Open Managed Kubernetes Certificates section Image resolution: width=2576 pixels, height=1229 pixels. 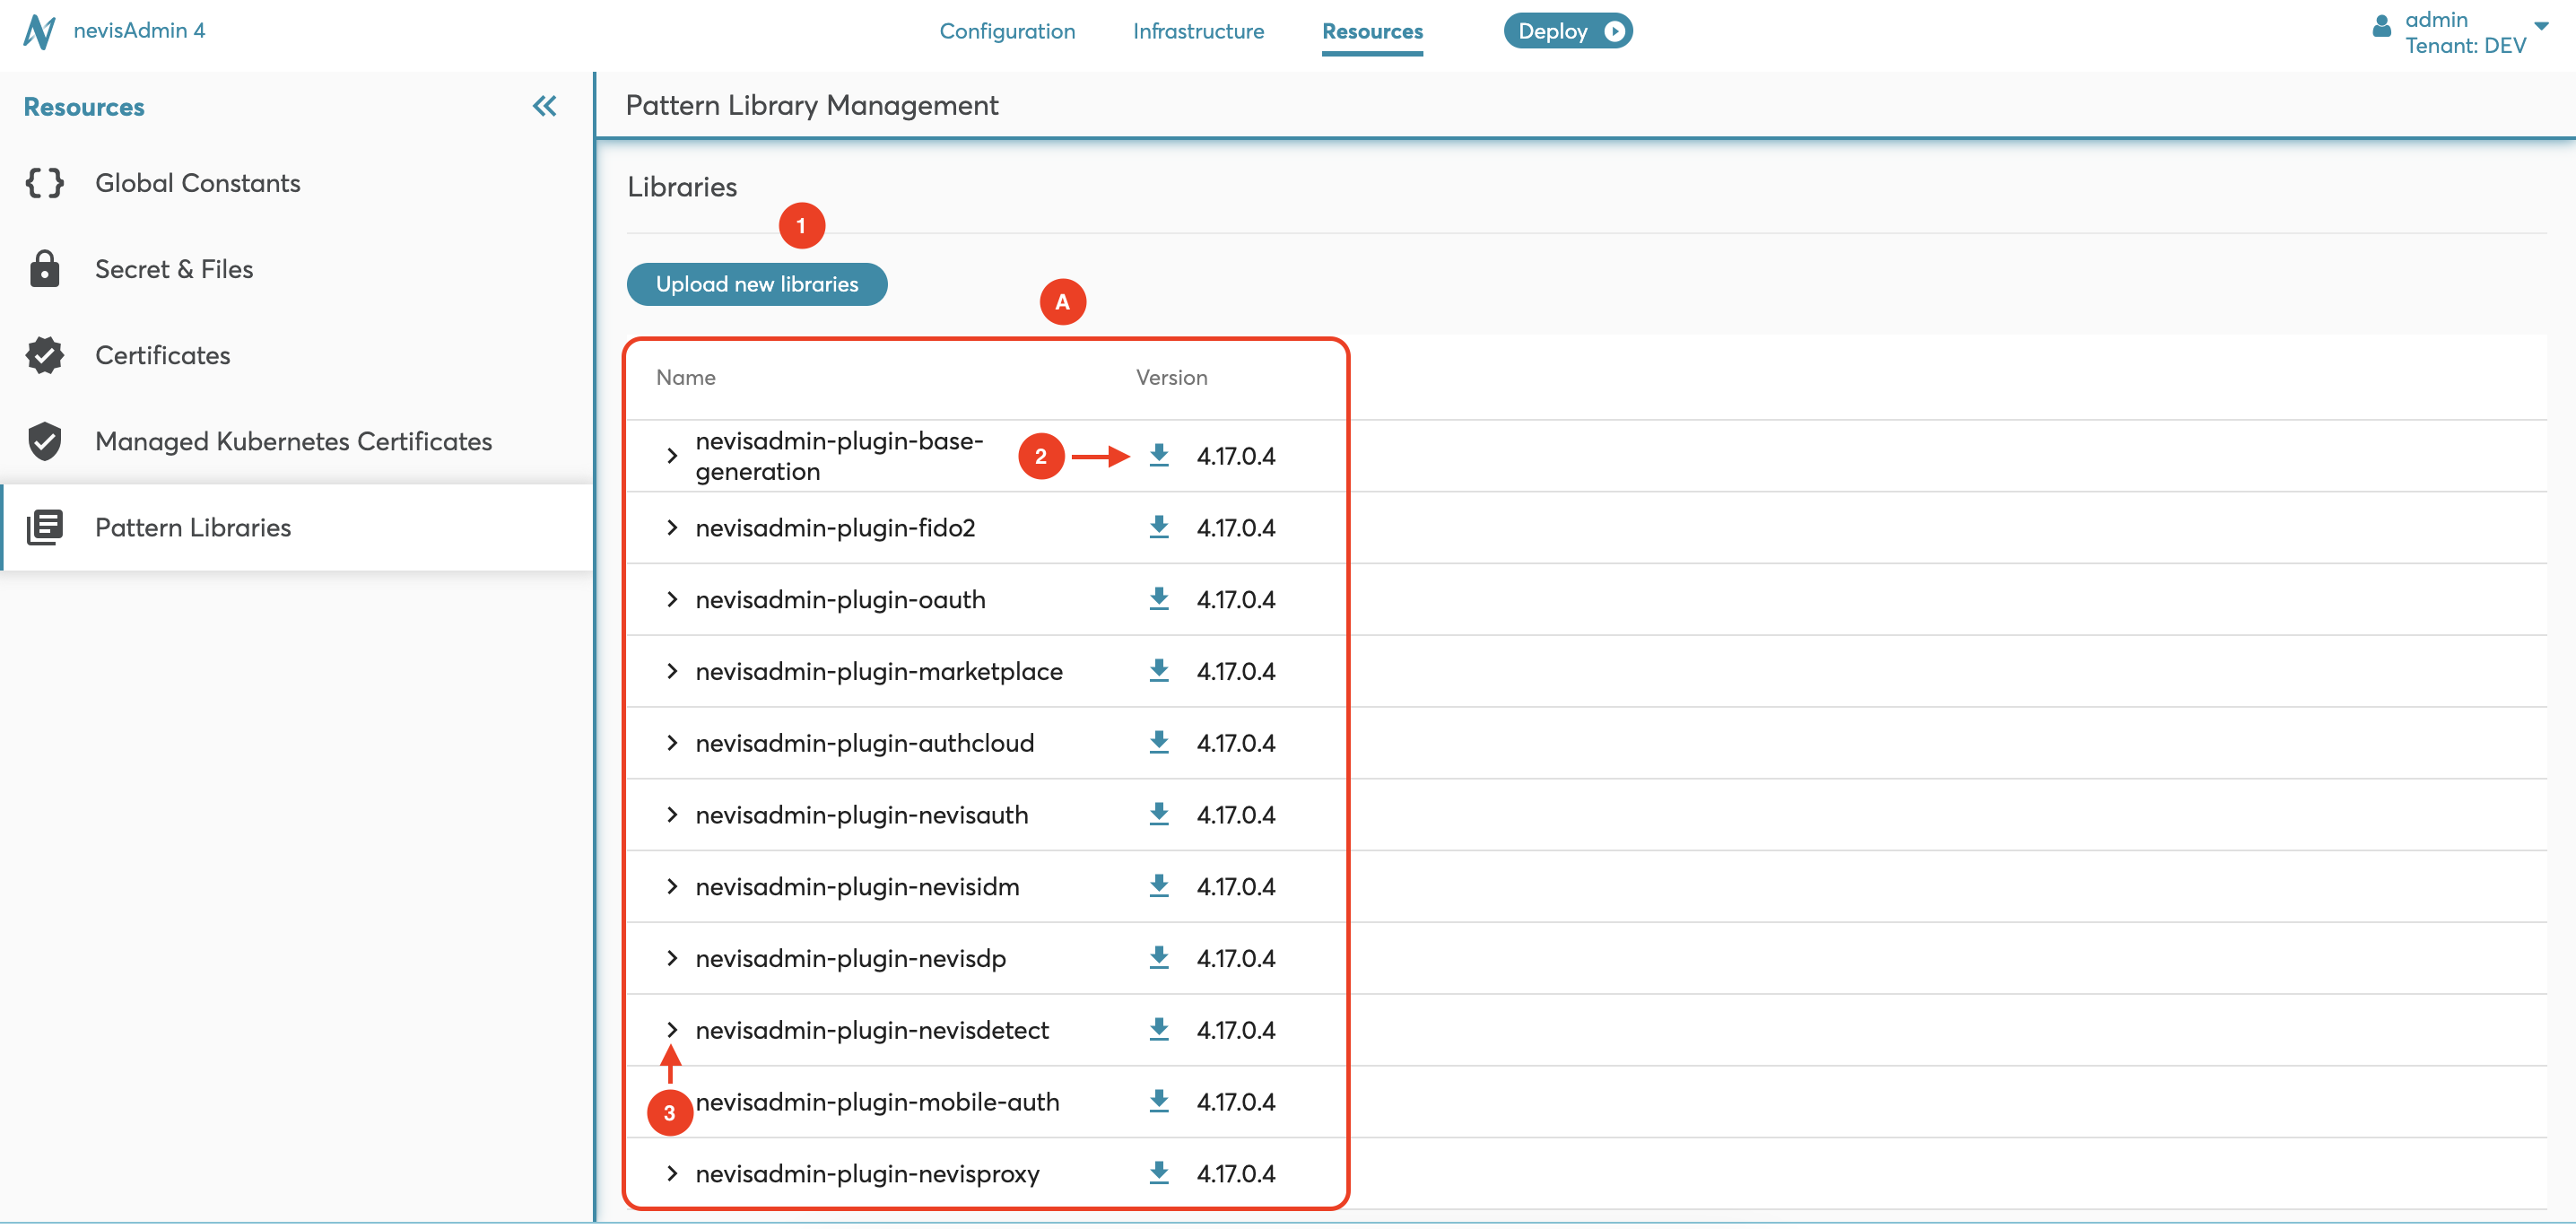tap(293, 441)
